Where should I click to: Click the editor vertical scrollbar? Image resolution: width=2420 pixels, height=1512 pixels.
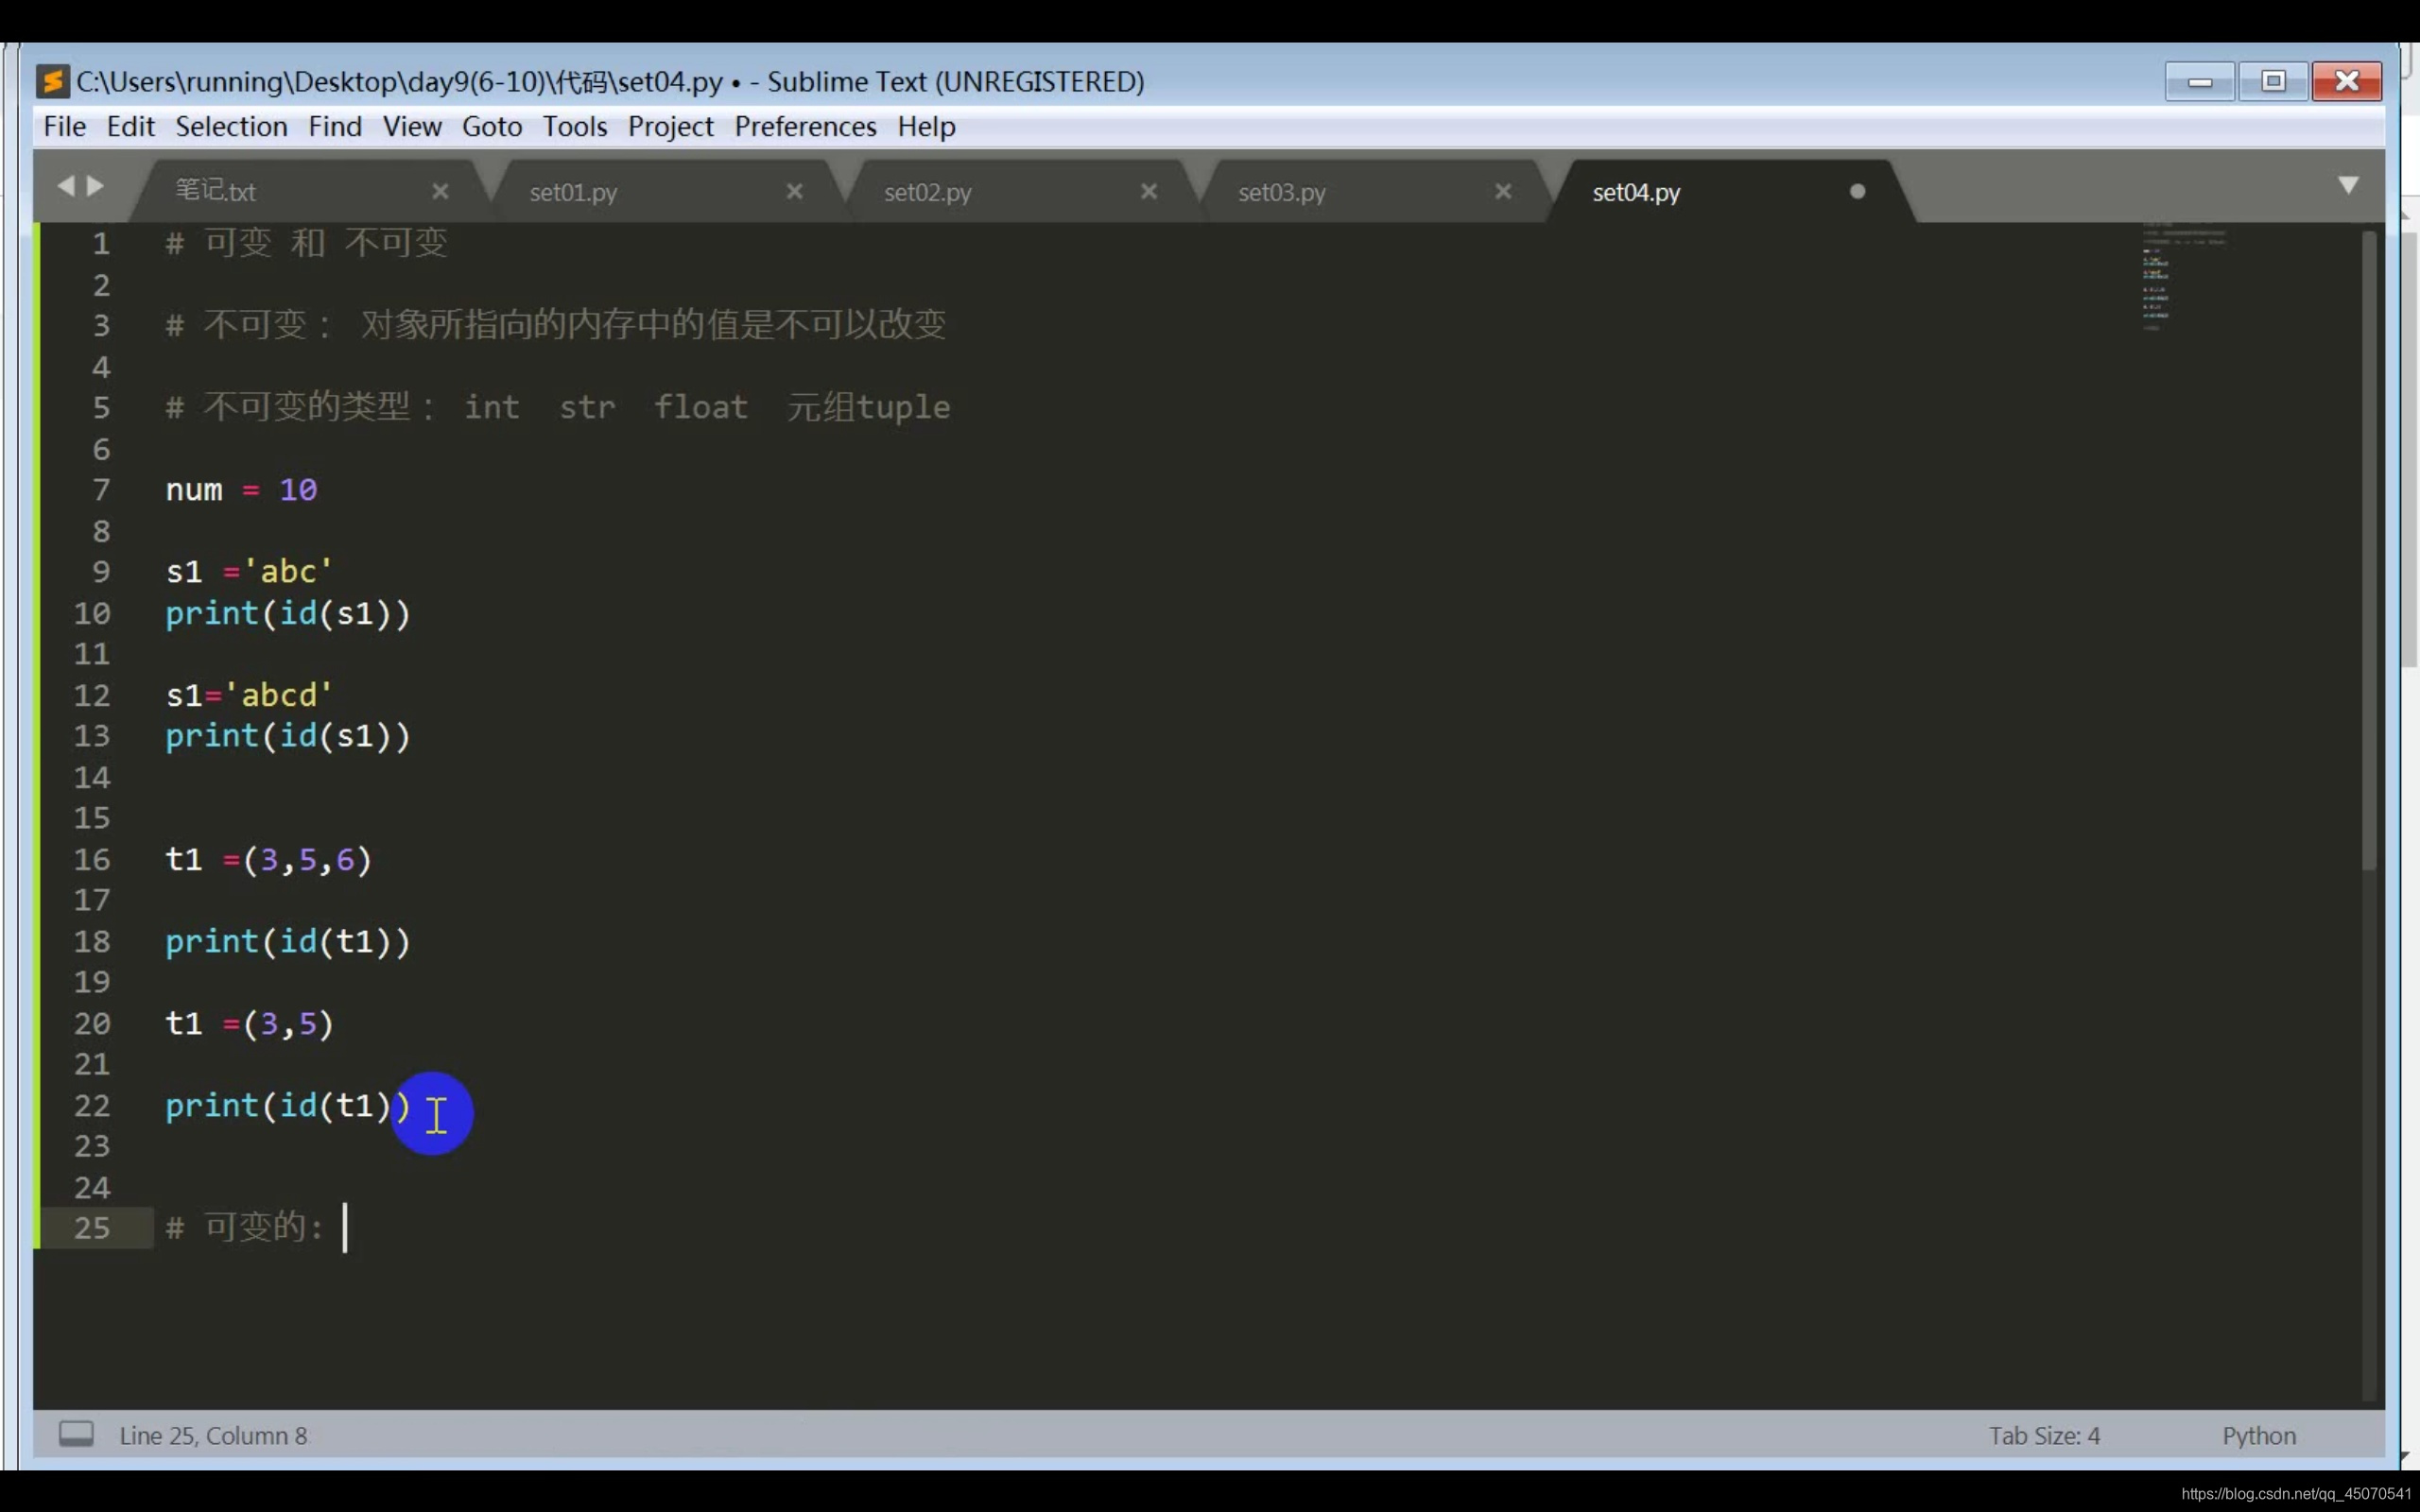pyautogui.click(x=2368, y=550)
